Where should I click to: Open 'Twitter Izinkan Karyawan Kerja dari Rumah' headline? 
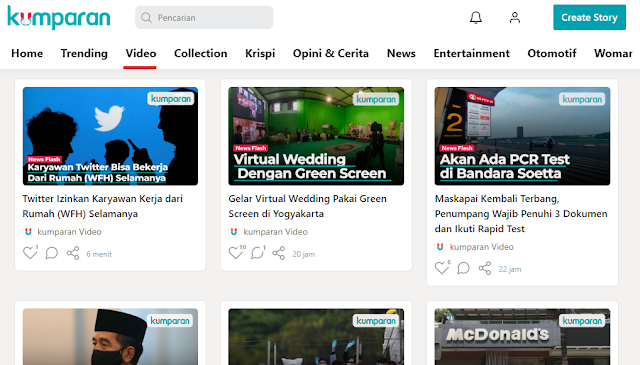coord(102,206)
